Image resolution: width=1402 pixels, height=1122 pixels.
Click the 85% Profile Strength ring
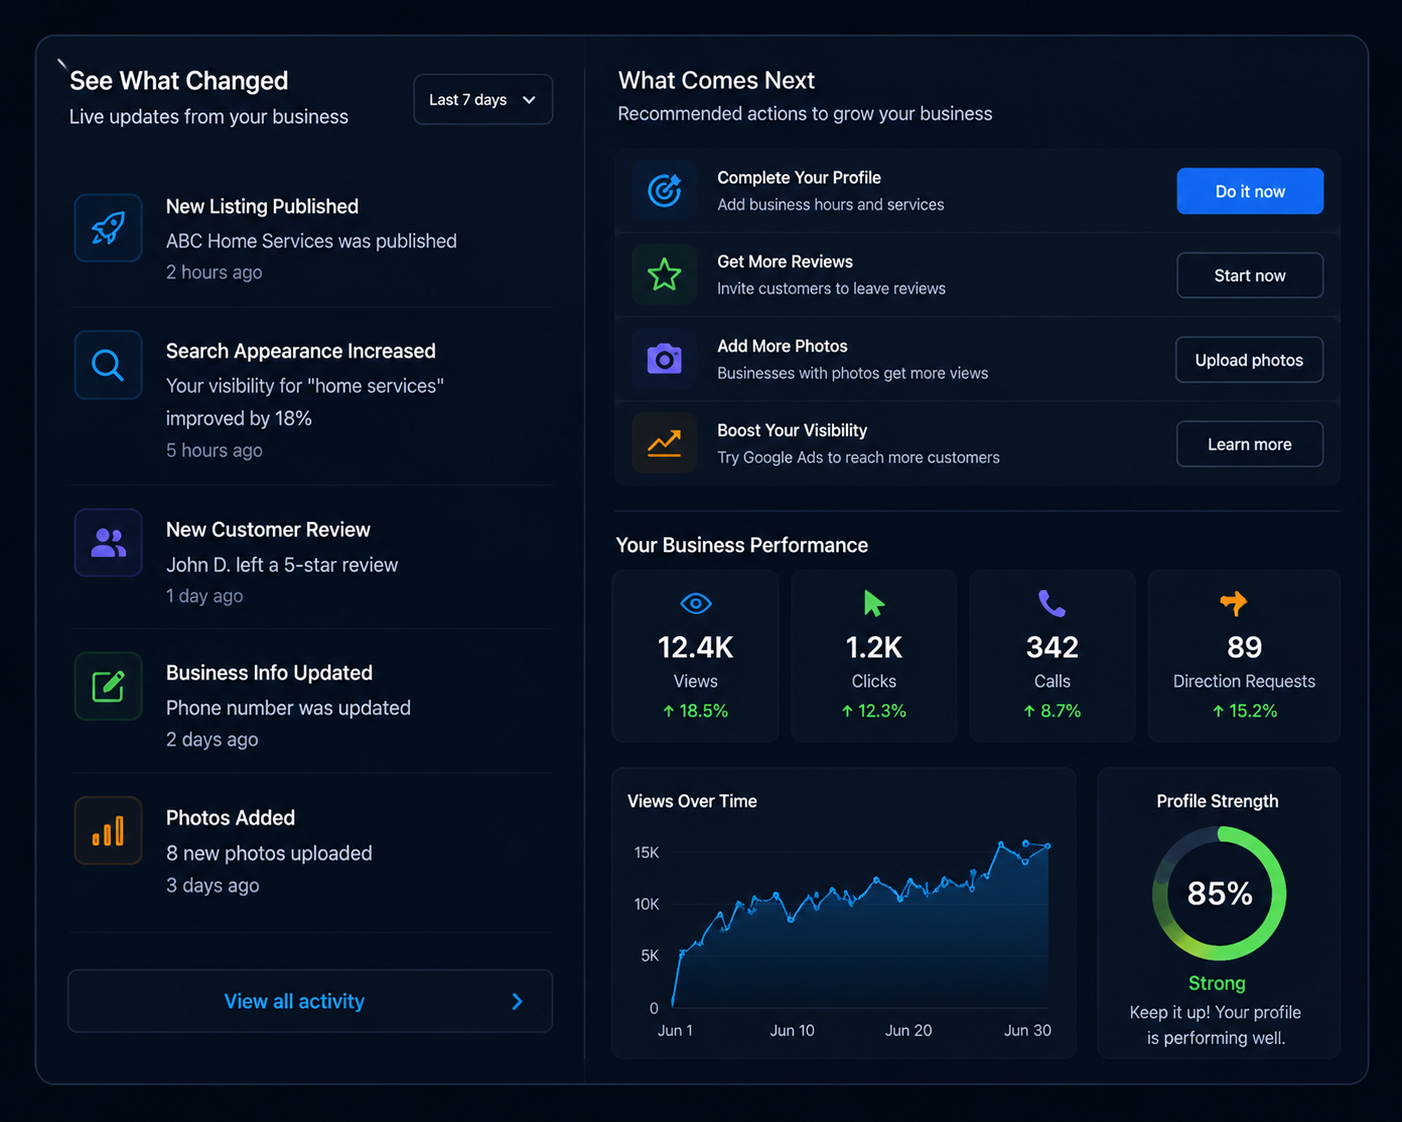pos(1219,893)
